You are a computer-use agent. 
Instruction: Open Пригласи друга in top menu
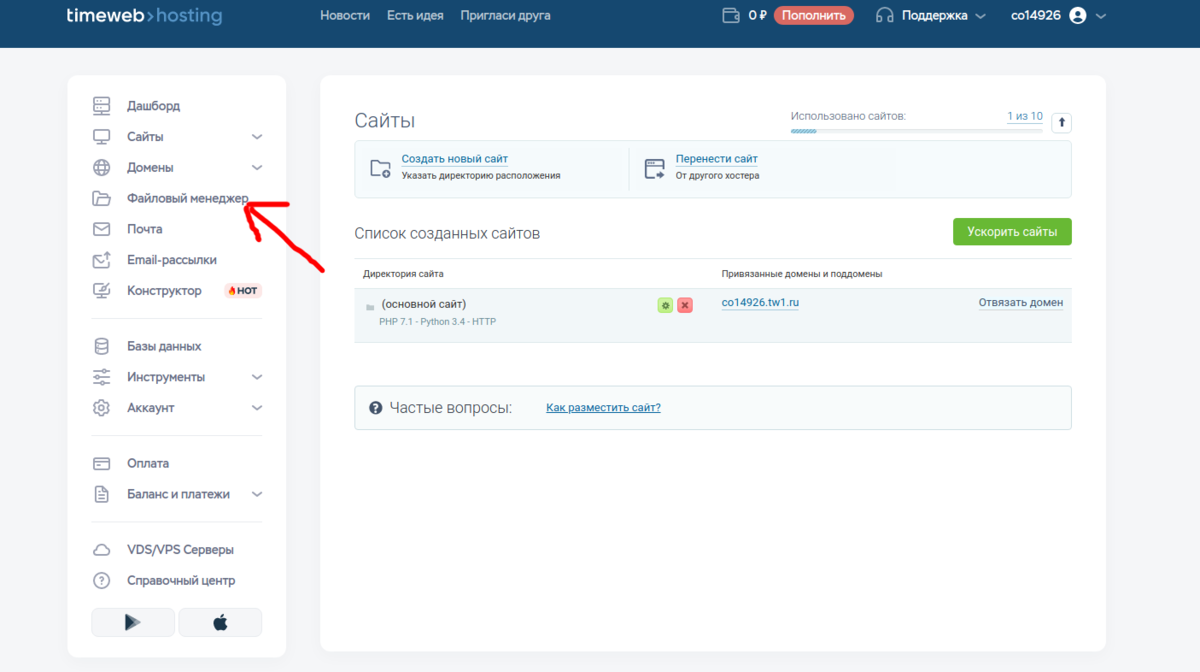point(505,16)
